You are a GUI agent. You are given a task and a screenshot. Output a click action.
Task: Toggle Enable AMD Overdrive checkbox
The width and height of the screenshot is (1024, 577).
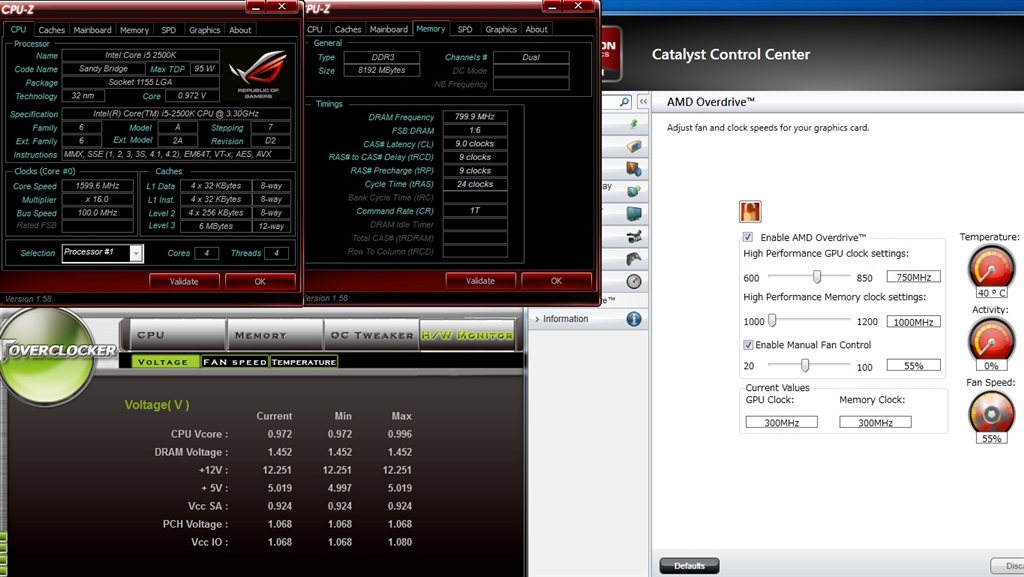pos(748,237)
